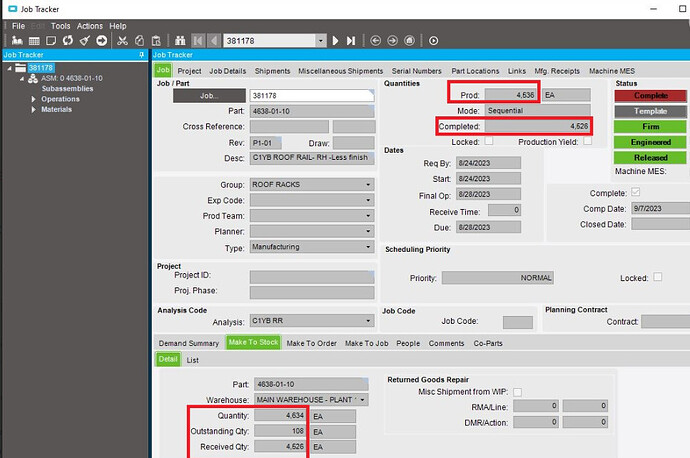This screenshot has width=690, height=458.
Task: Collapse the ASM: 0 4638-01-10 node
Action: (22, 79)
